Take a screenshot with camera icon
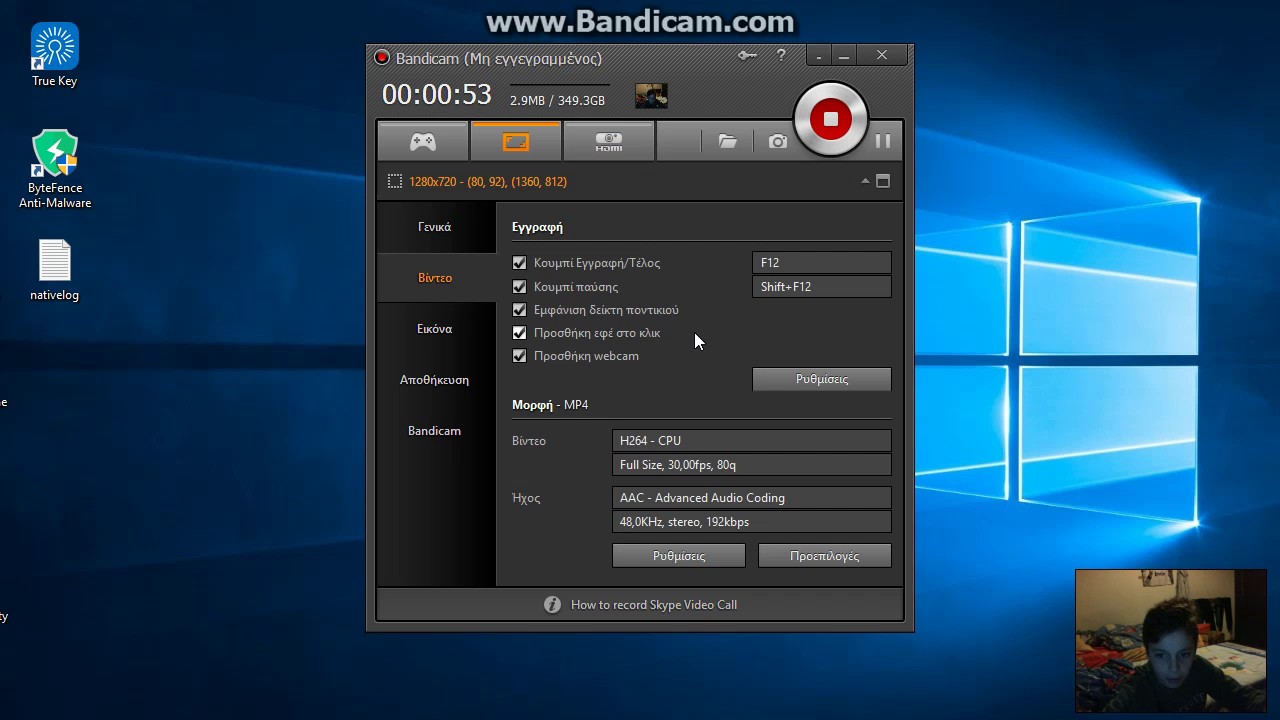Image resolution: width=1280 pixels, height=720 pixels. pyautogui.click(x=778, y=142)
